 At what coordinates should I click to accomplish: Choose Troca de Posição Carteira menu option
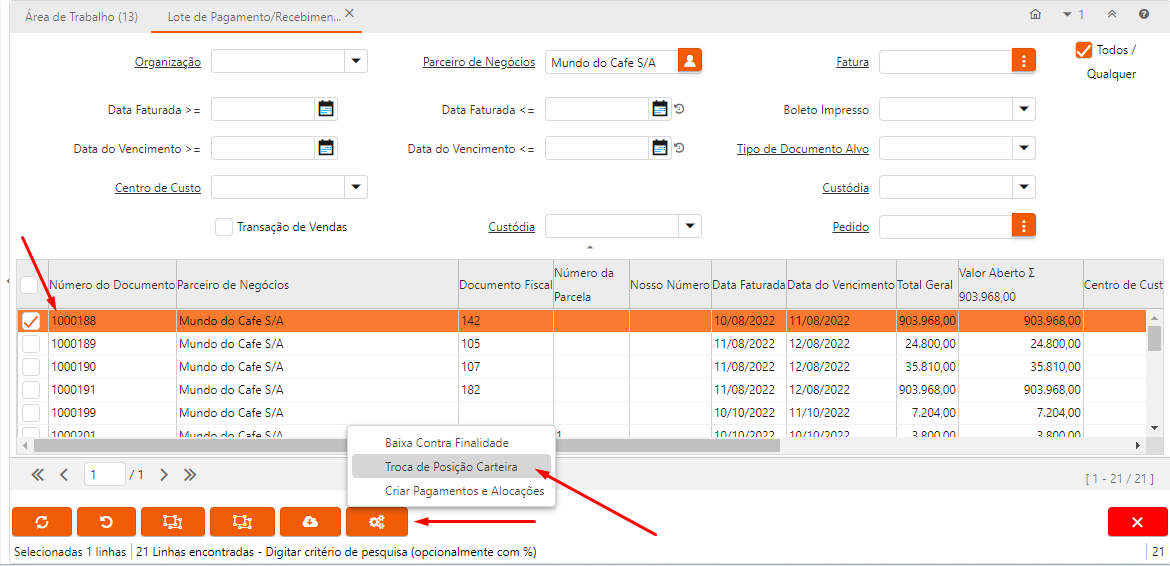coord(450,467)
